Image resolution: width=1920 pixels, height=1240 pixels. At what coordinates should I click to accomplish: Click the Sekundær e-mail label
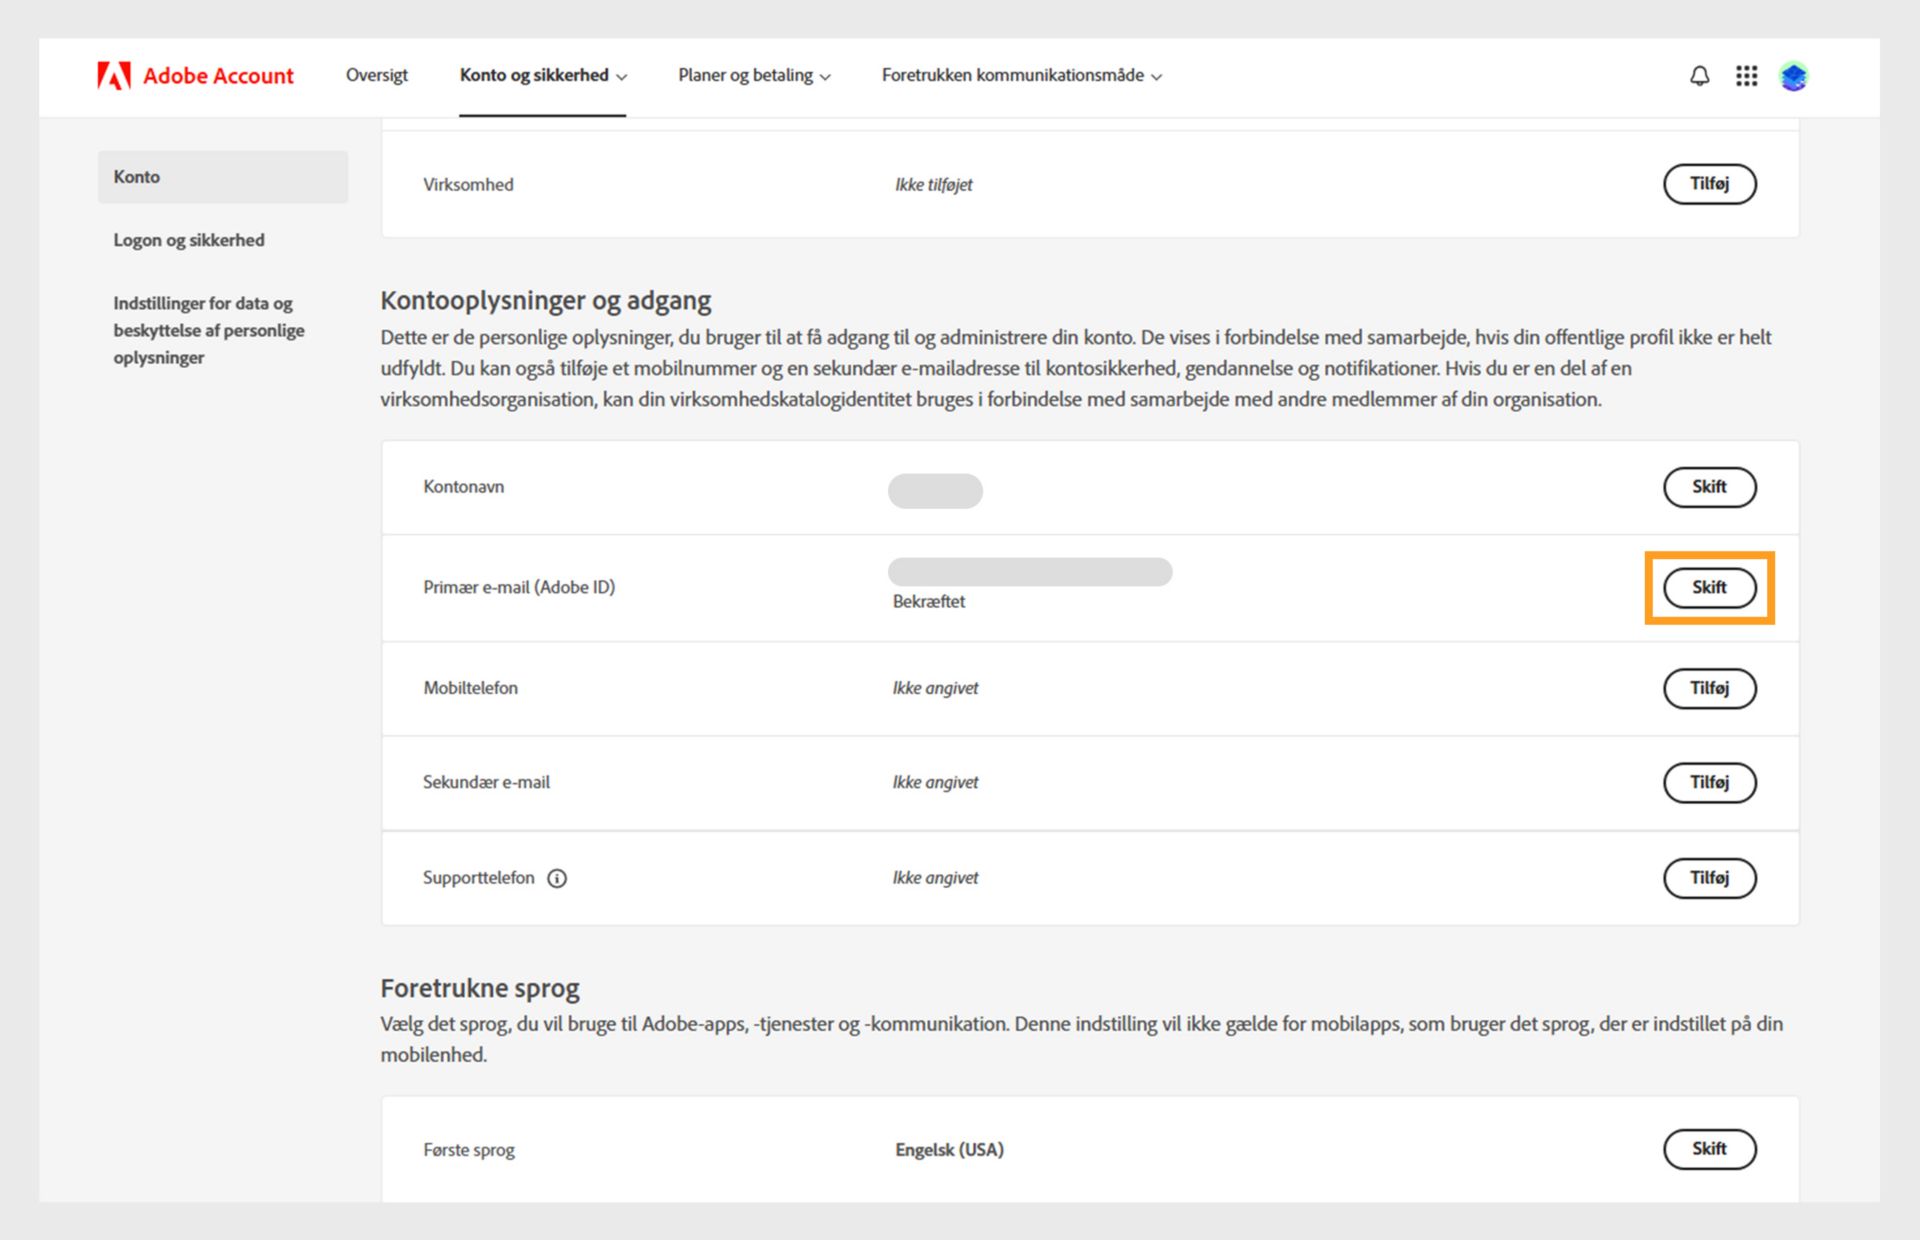coord(486,782)
